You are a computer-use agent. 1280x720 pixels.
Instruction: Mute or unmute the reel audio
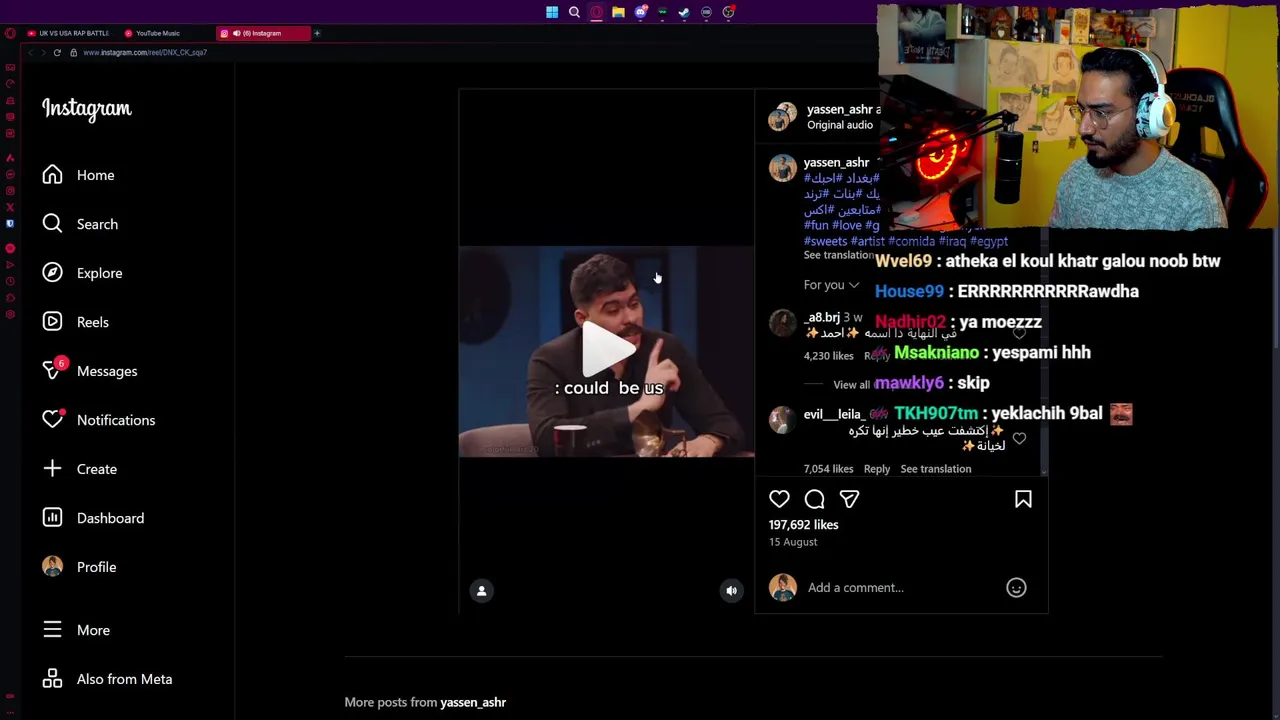(x=731, y=591)
